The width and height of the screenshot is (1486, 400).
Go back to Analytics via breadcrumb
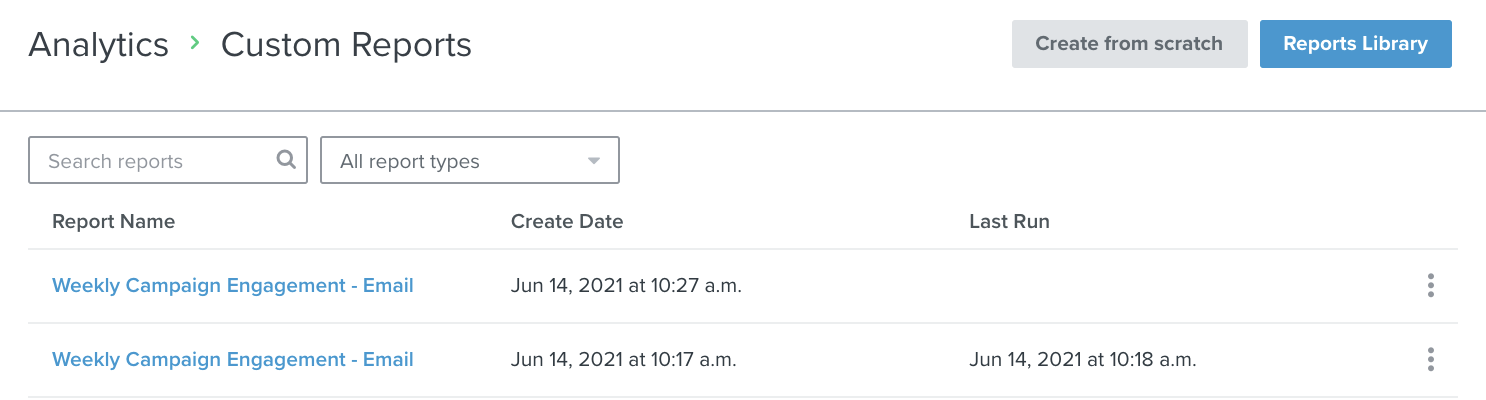coord(98,45)
